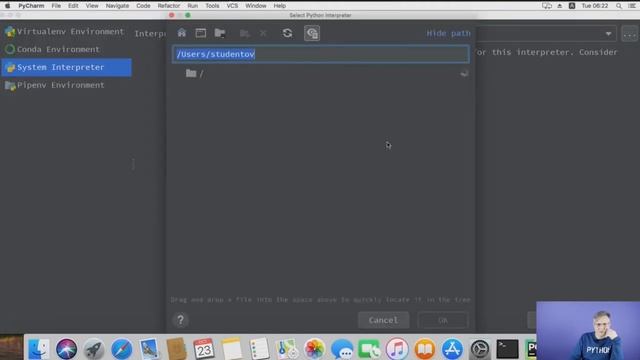The height and width of the screenshot is (360, 640).
Task: Open the View menu
Action: (x=92, y=6)
